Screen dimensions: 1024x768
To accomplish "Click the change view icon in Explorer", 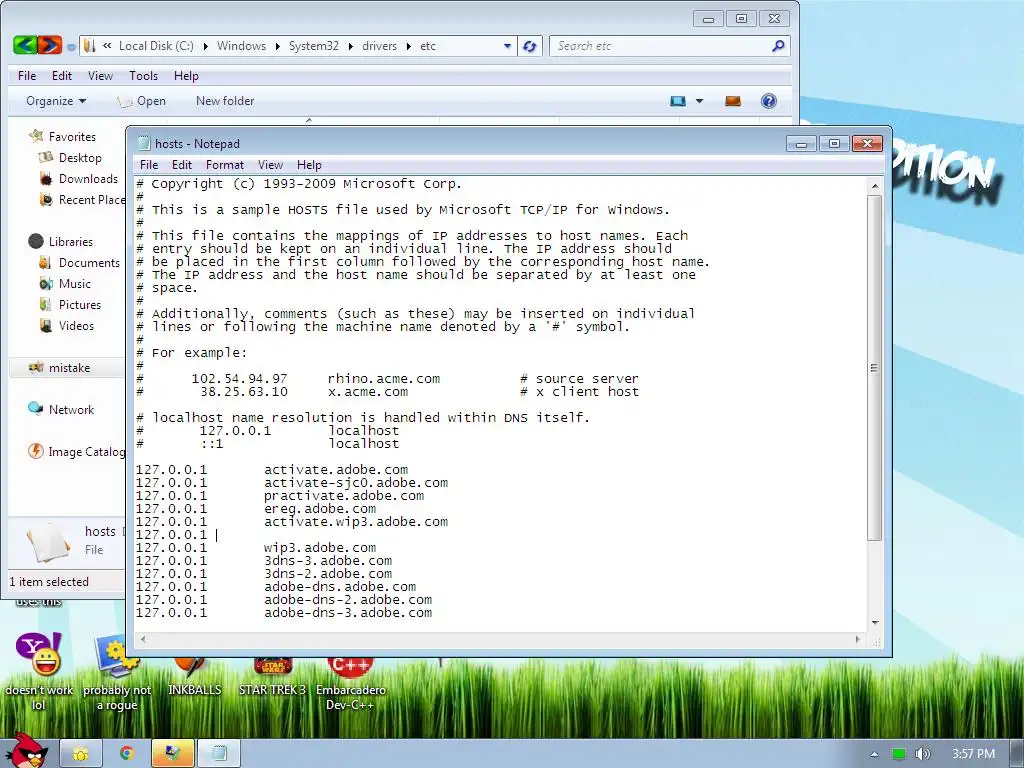I will 678,101.
